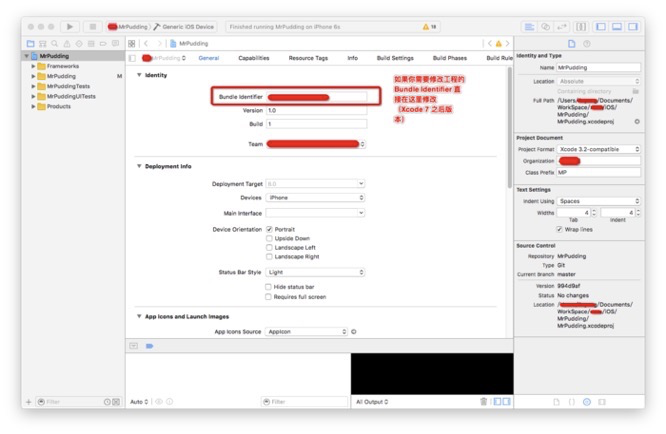666x434 pixels.
Task: Click the Version field
Action: coord(316,110)
